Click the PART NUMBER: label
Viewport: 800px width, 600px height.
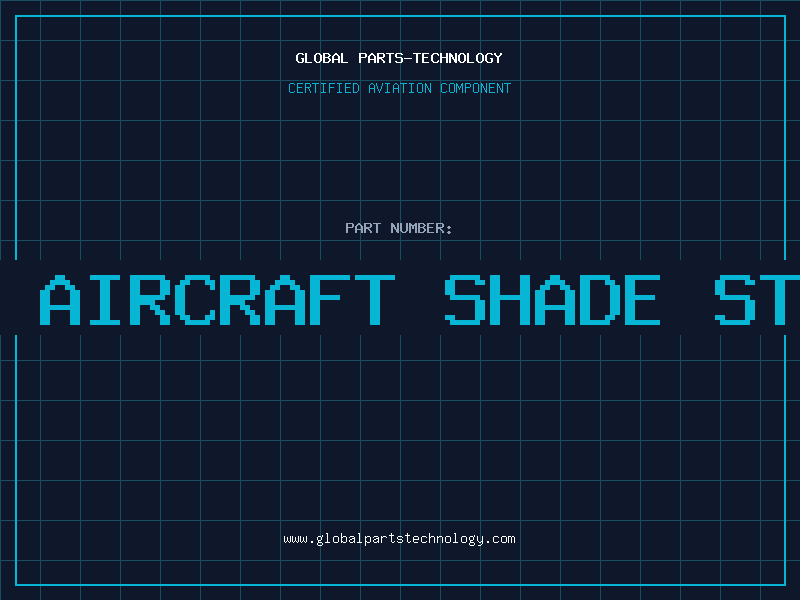398,228
